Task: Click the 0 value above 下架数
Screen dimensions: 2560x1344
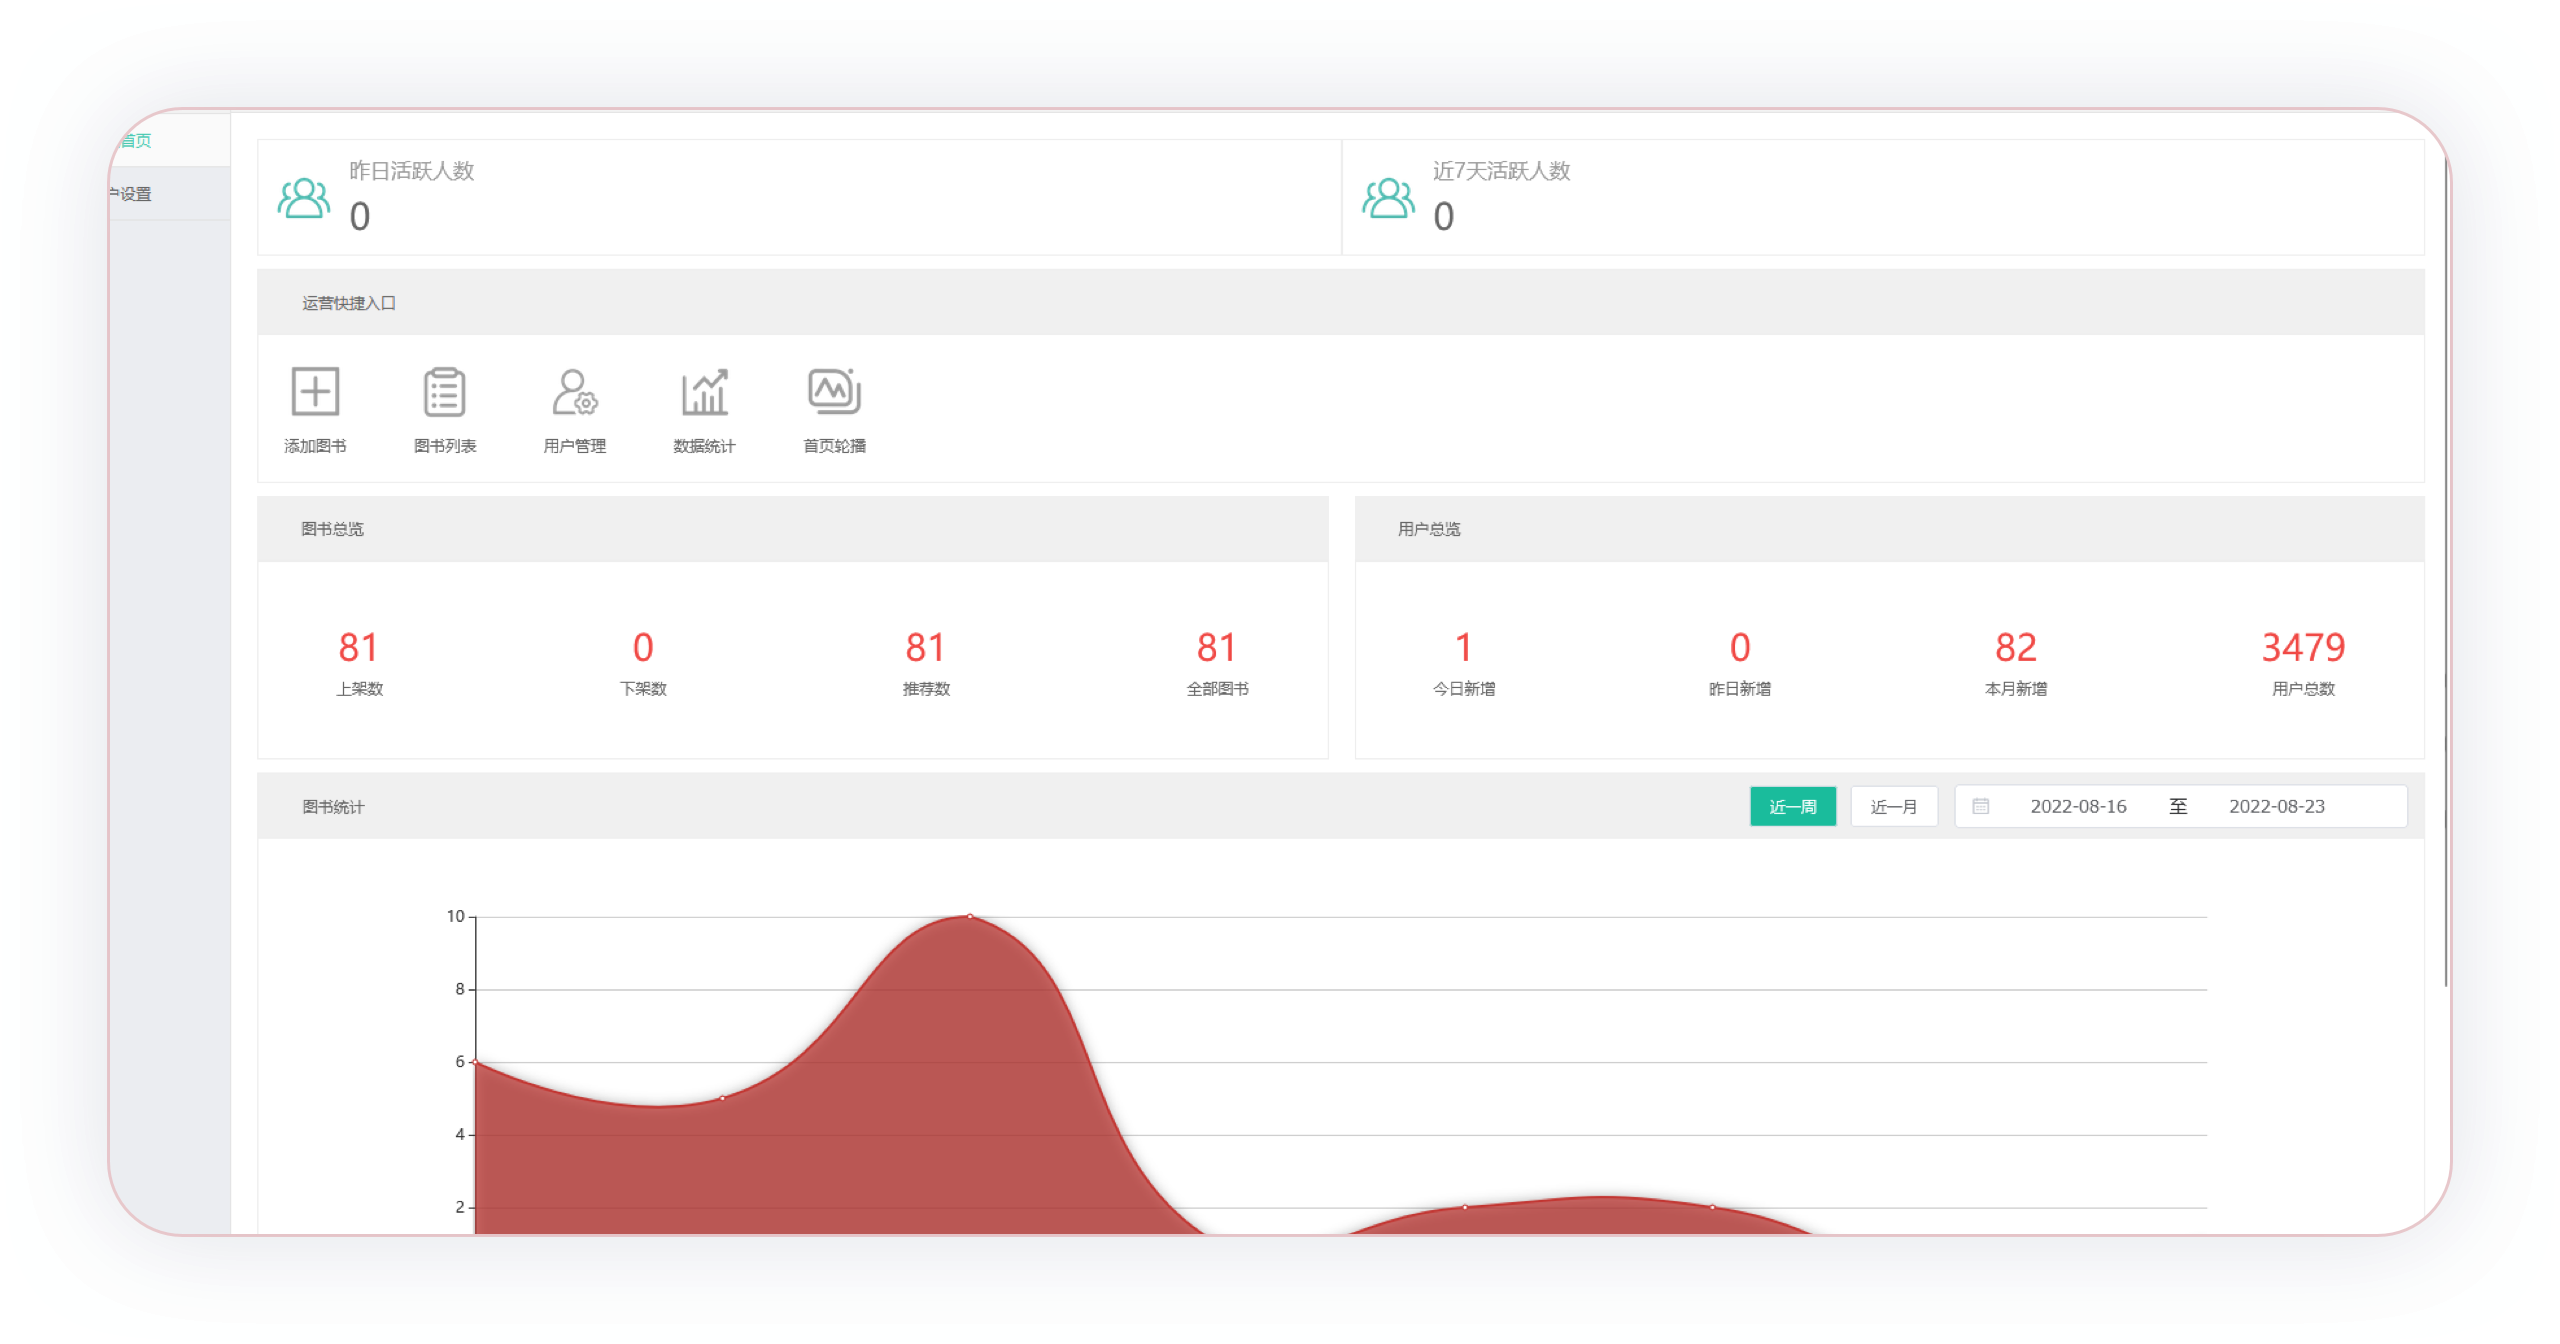Action: (643, 648)
